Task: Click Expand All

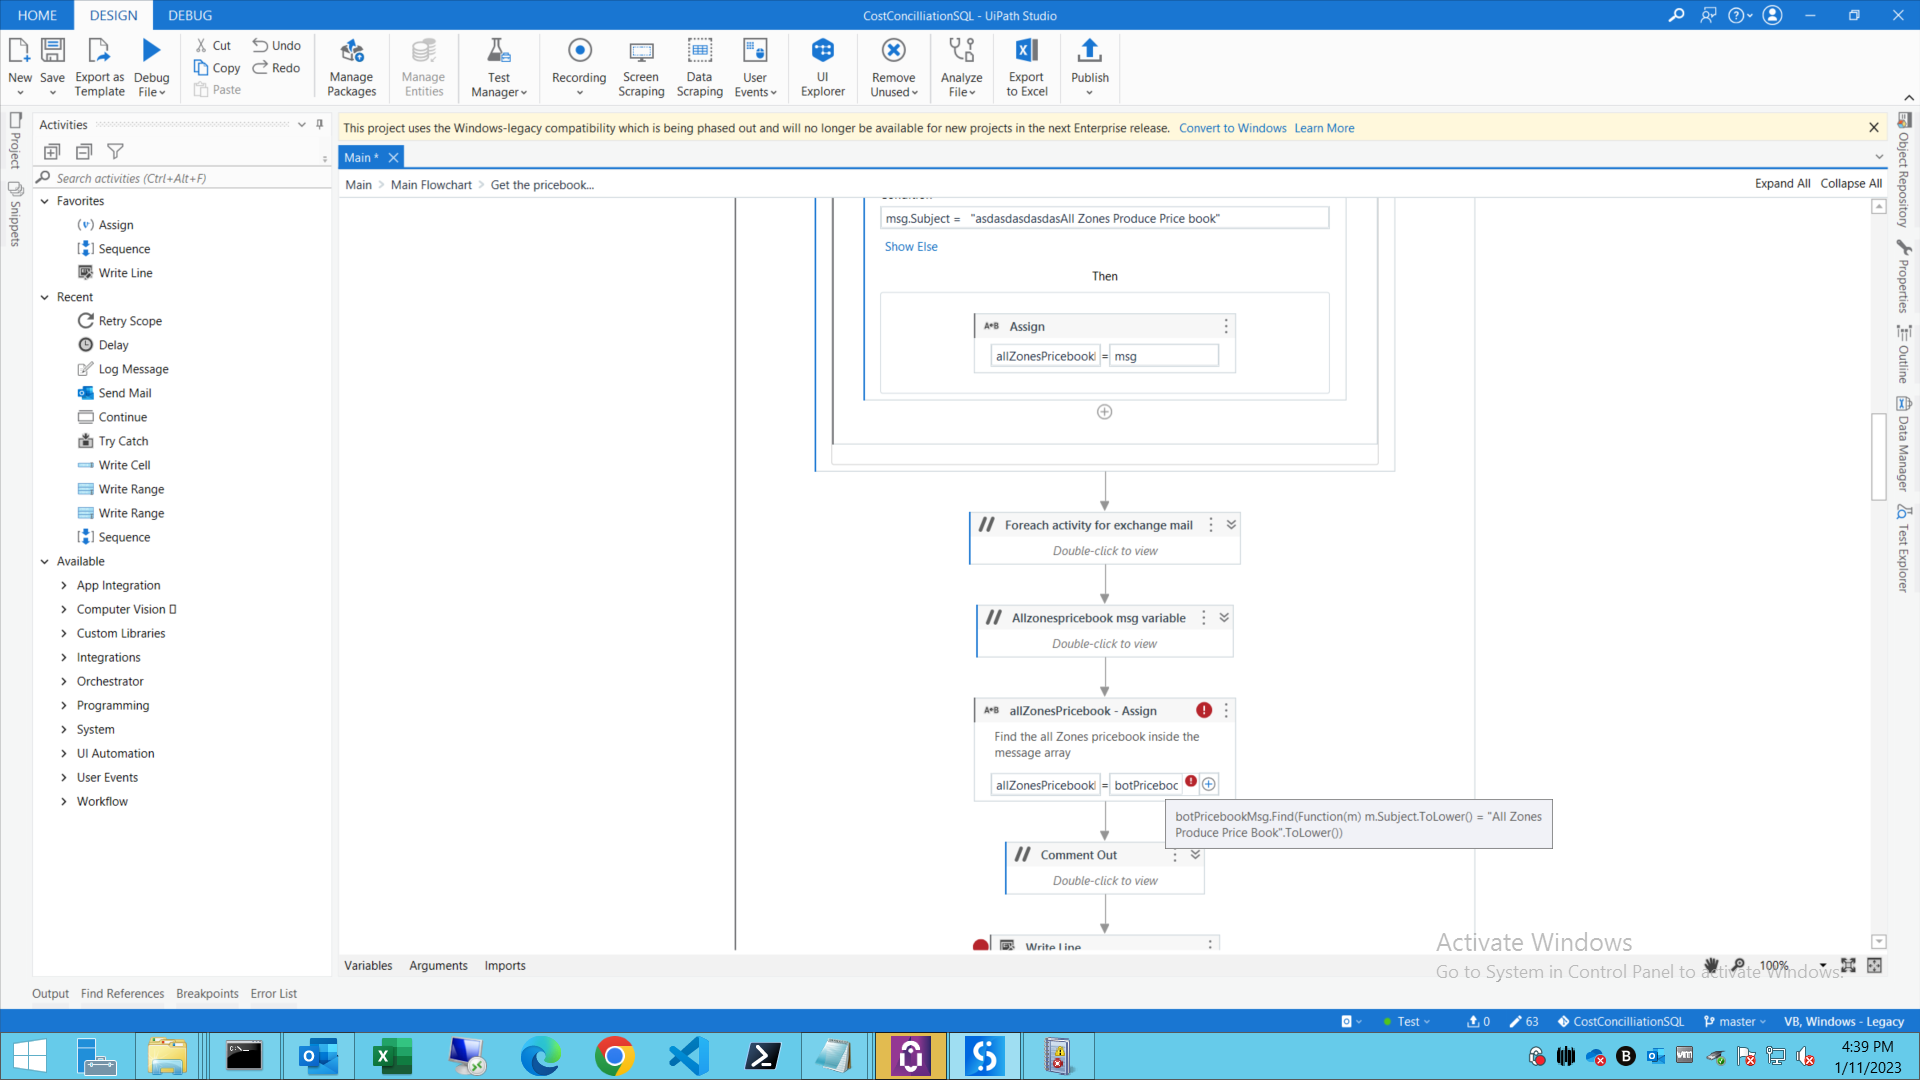Action: (1782, 184)
